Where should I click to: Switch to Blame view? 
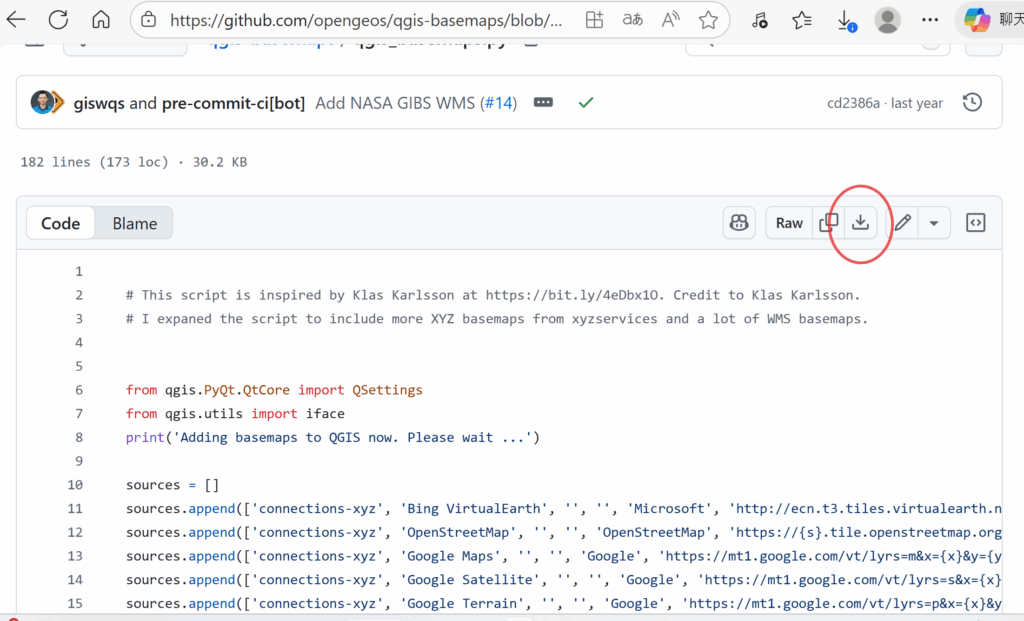pyautogui.click(x=134, y=223)
